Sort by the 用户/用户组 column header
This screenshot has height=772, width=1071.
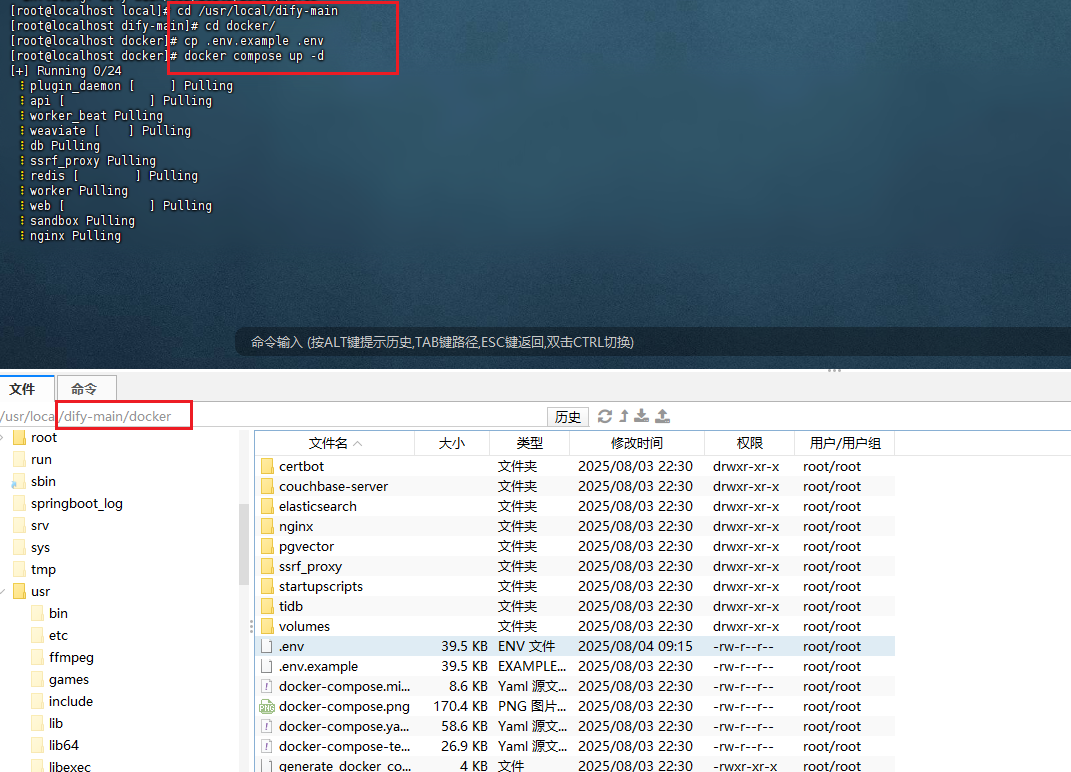pyautogui.click(x=845, y=443)
